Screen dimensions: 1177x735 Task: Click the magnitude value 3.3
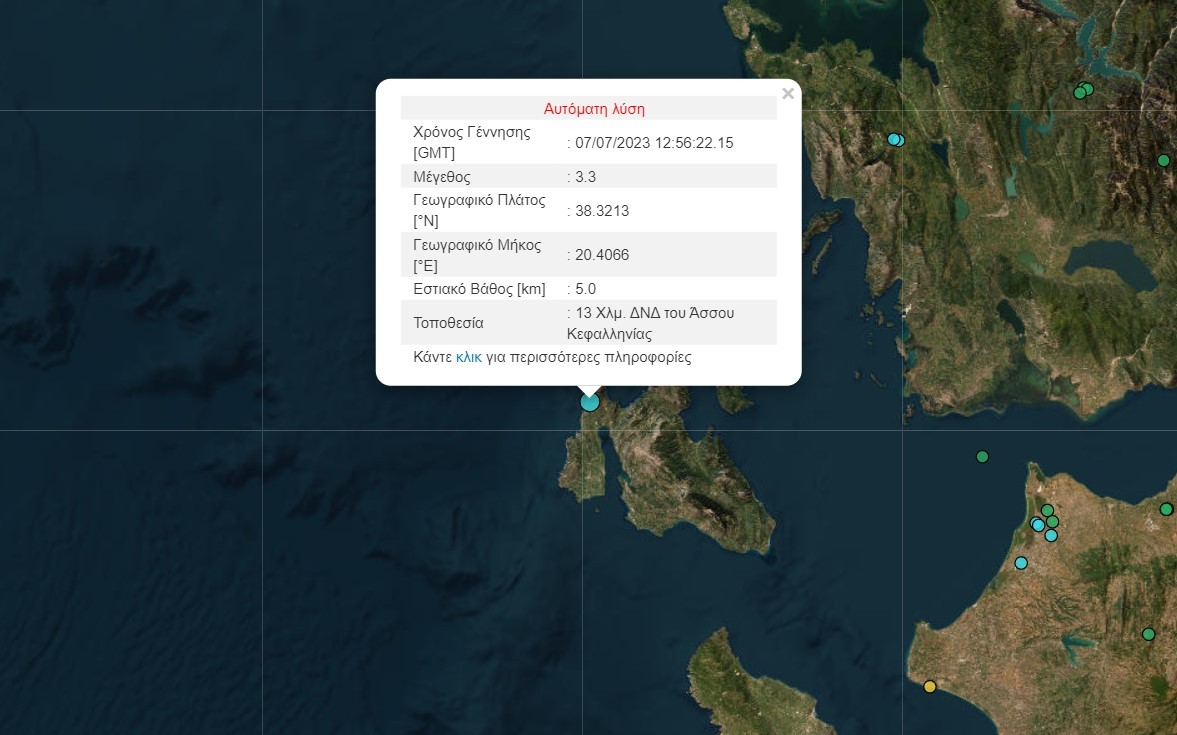pos(586,177)
